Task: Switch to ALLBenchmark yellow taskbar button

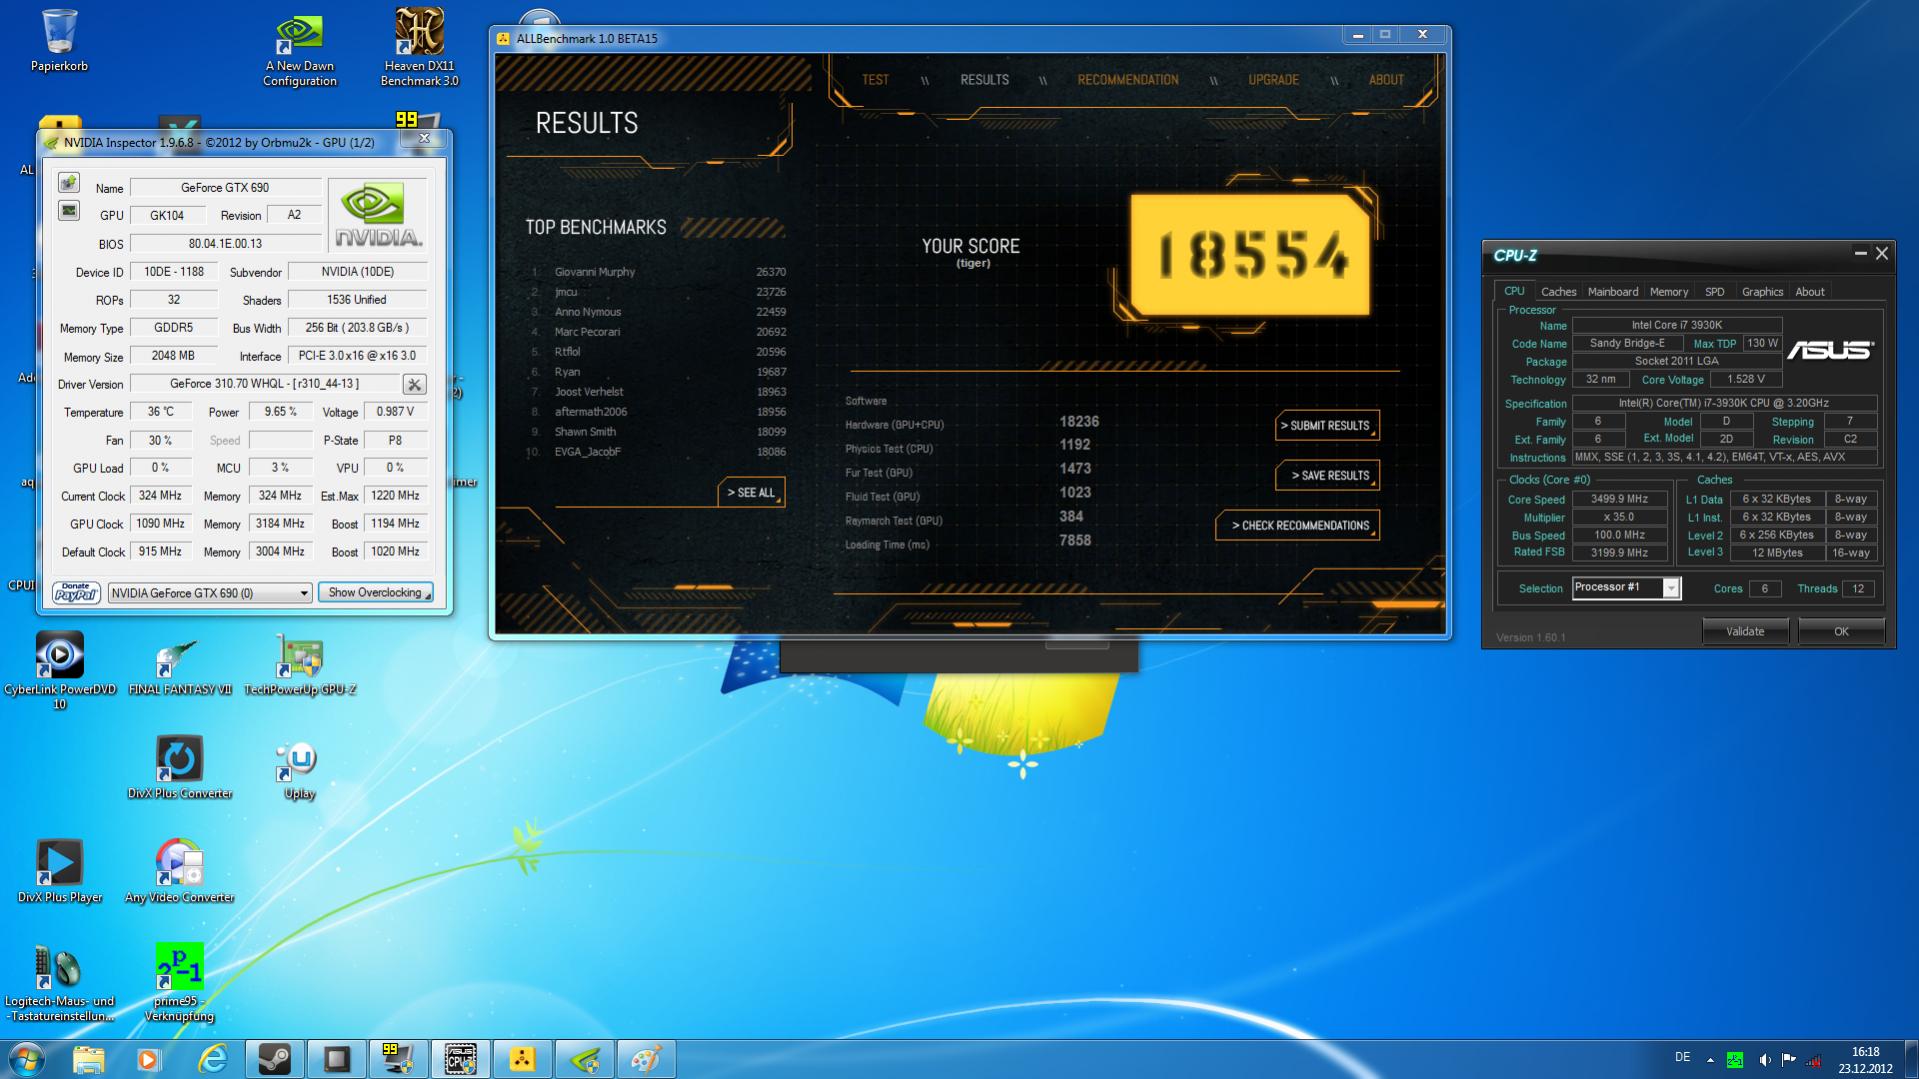Action: (522, 1059)
